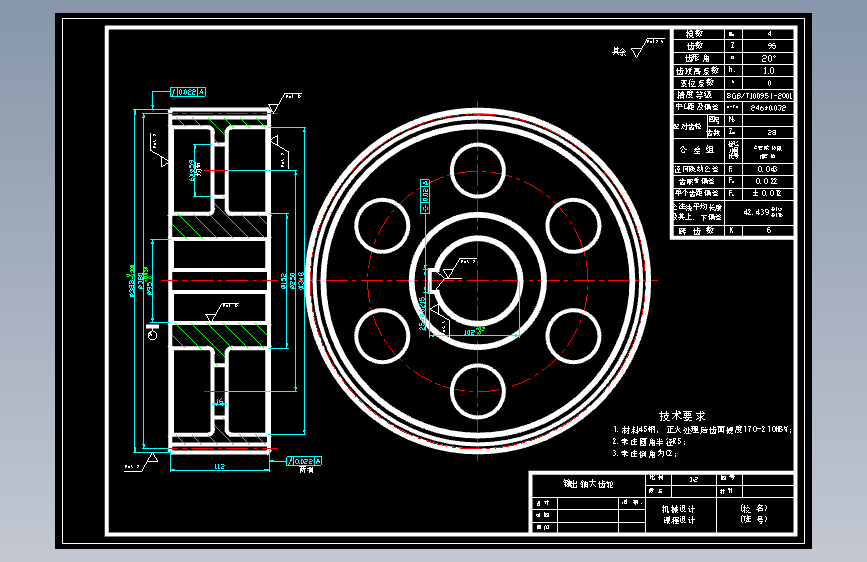867x562 pixels.
Task: Select the 其余 surface roughness symbol
Action: tap(636, 49)
